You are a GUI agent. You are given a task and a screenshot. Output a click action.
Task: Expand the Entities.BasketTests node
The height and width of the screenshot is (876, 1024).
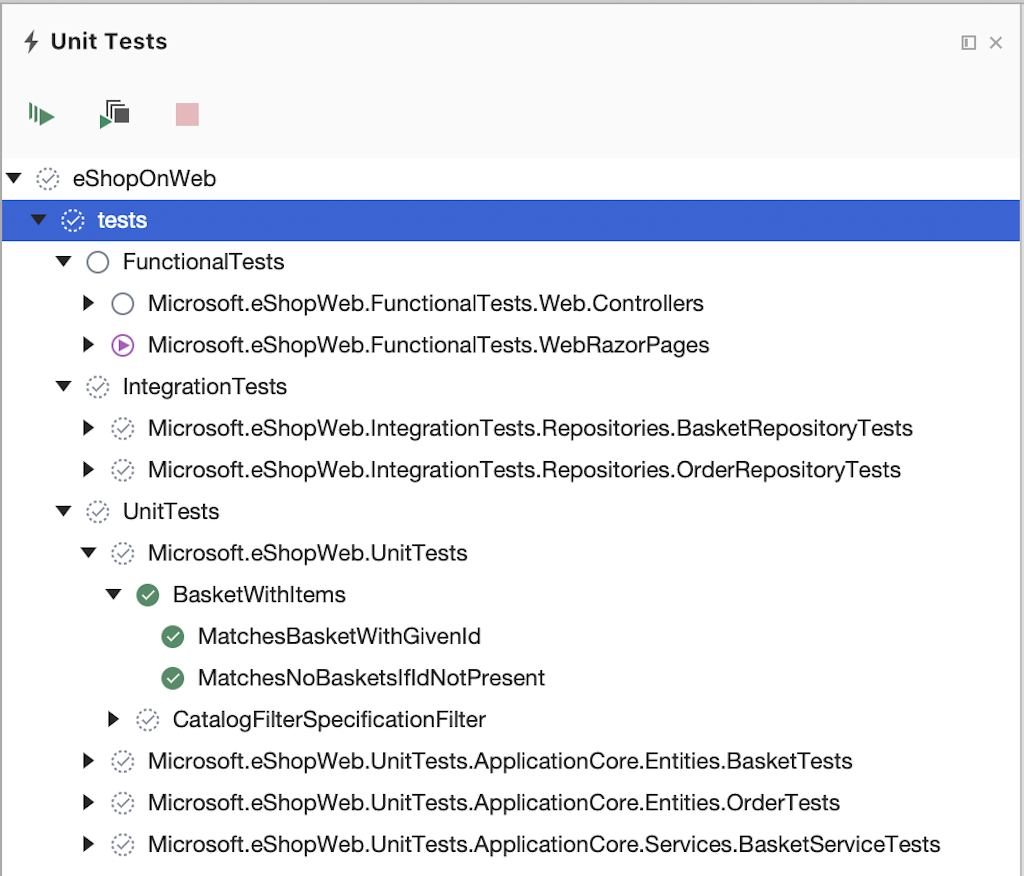coord(89,761)
